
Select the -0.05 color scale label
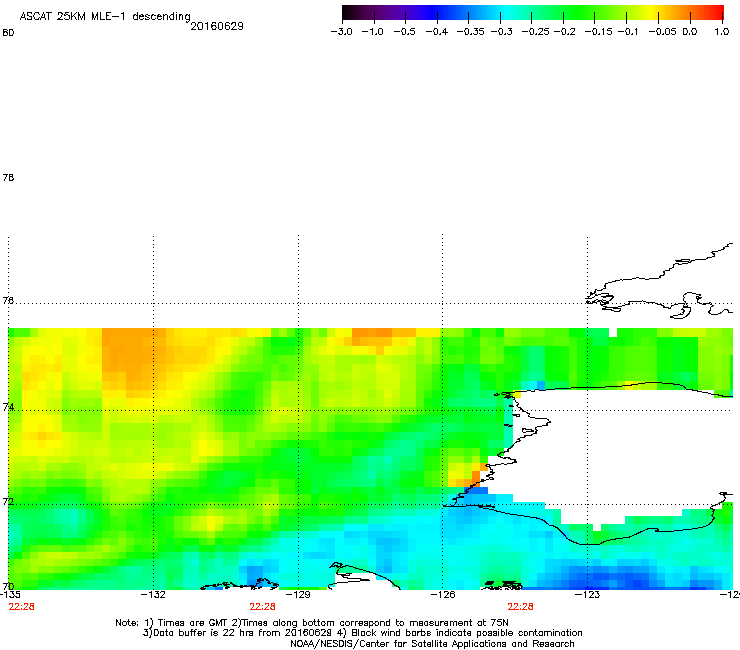[662, 32]
